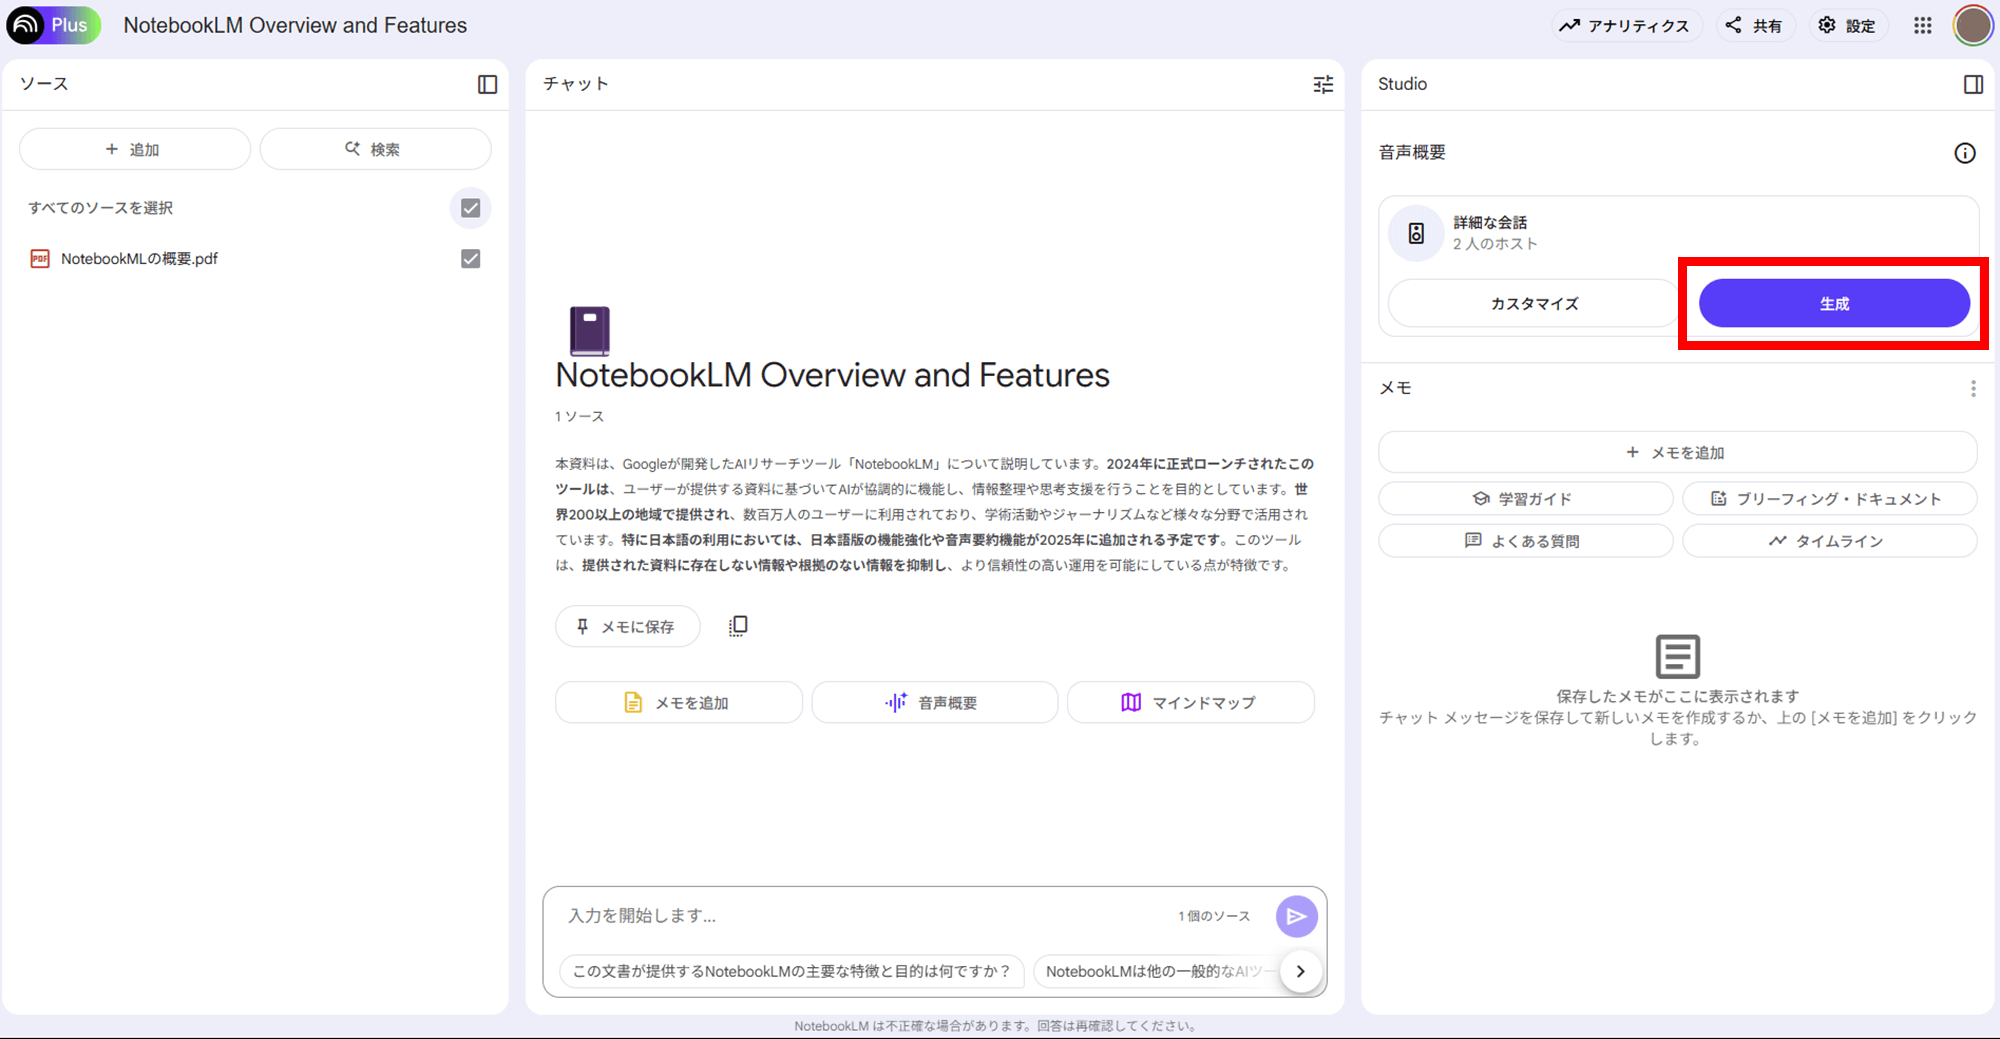Generate audio overview with 生成
This screenshot has height=1039, width=2000.
(x=1834, y=303)
